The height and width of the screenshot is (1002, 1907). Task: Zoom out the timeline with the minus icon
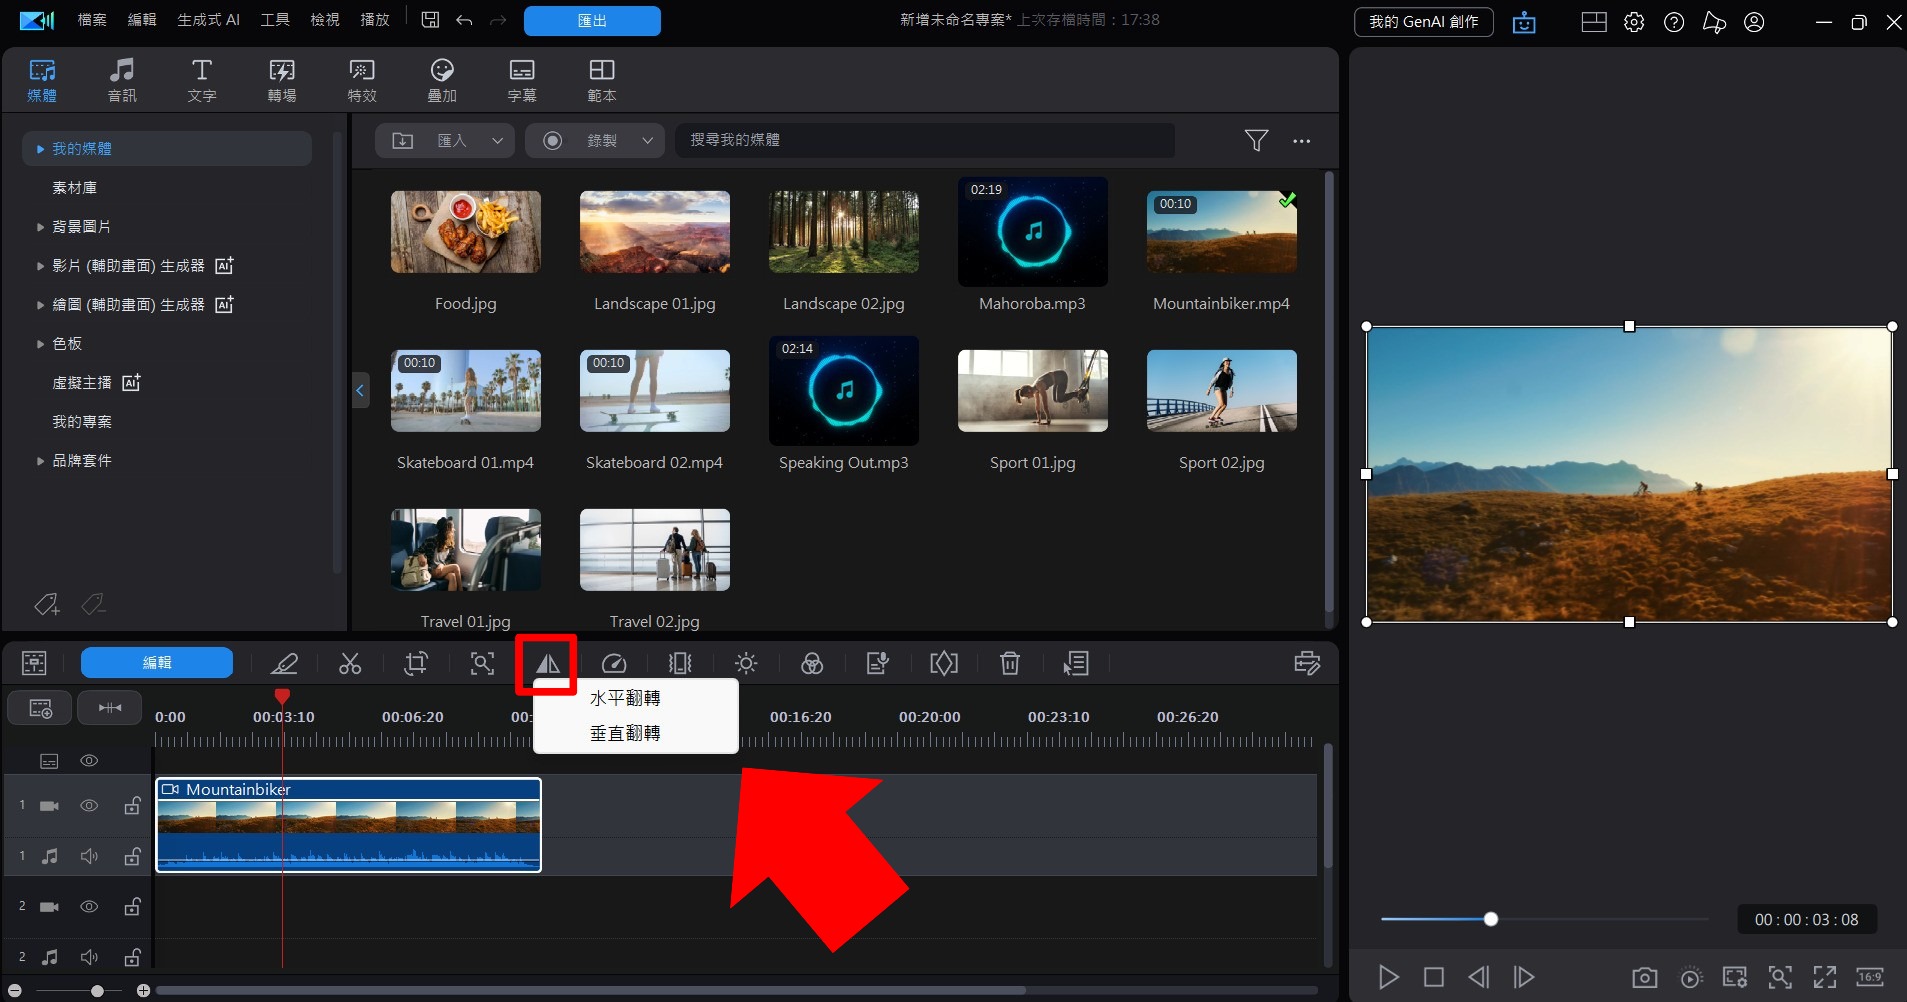pos(15,991)
